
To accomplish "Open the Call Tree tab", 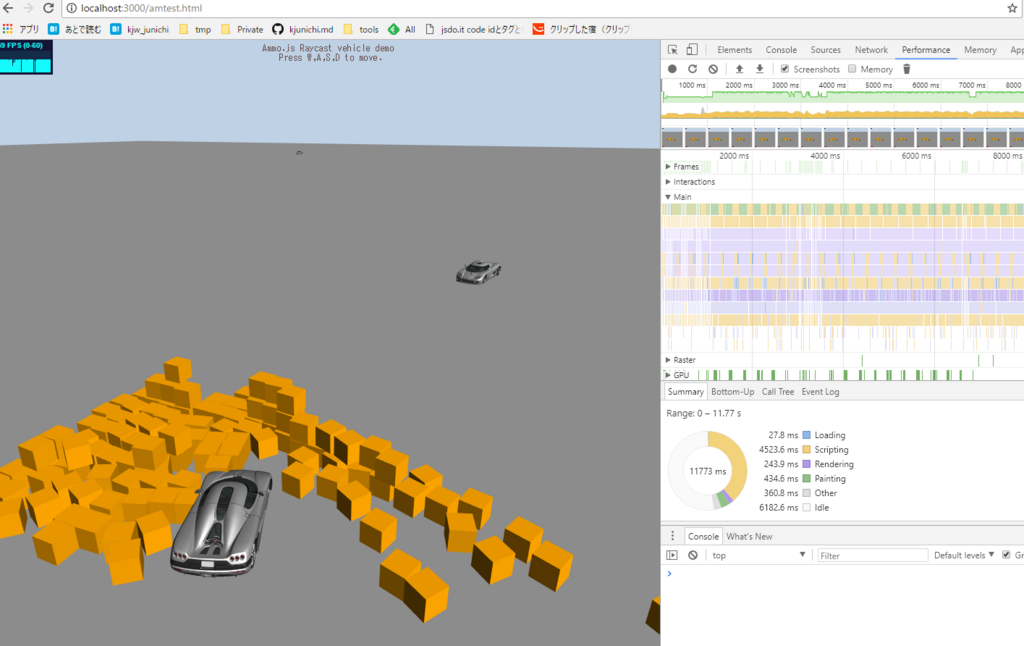I will coord(778,391).
